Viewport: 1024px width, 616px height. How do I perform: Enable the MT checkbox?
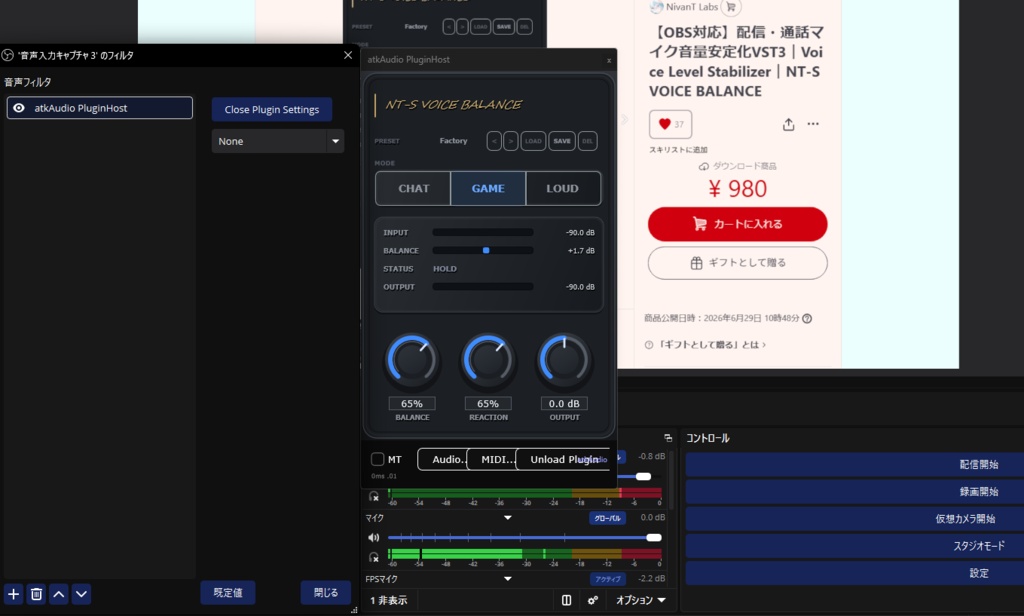[377, 459]
